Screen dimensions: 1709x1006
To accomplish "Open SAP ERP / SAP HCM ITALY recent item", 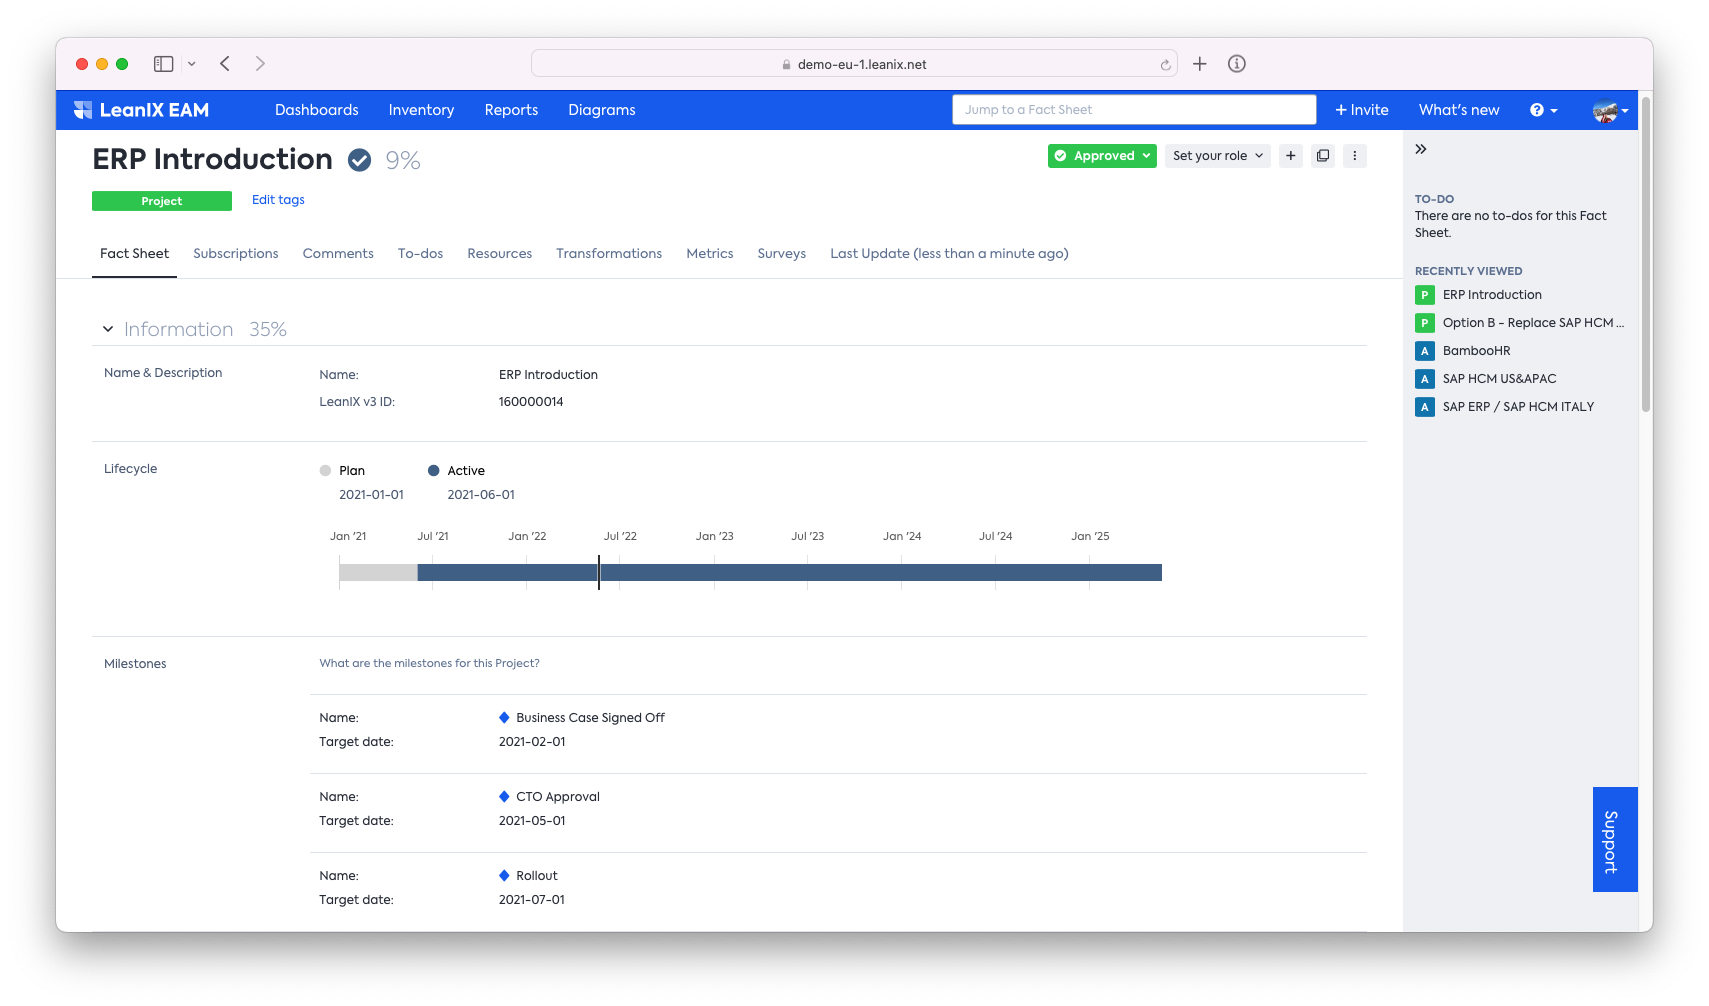I will (1518, 407).
